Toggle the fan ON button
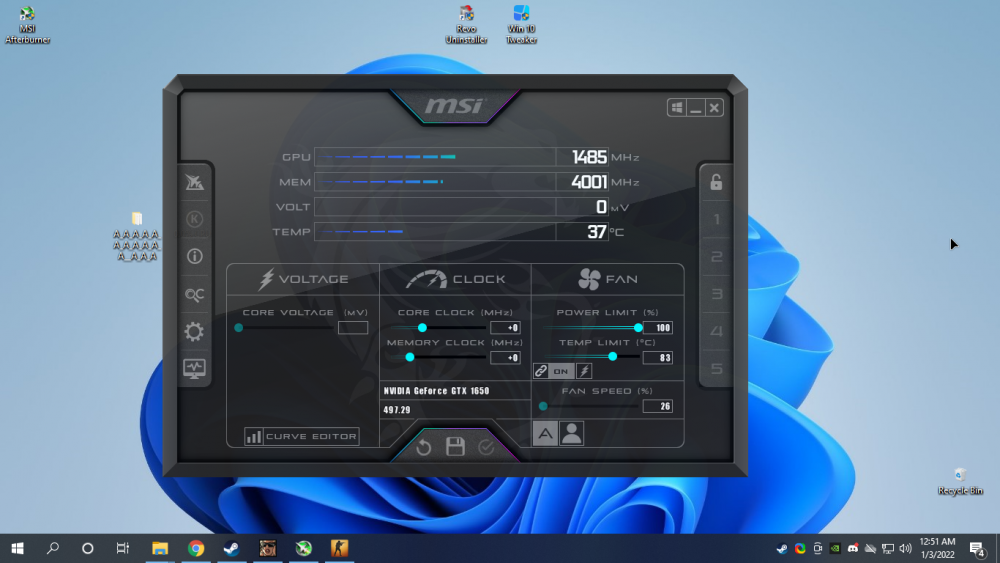Viewport: 1000px width, 563px height. coord(561,370)
